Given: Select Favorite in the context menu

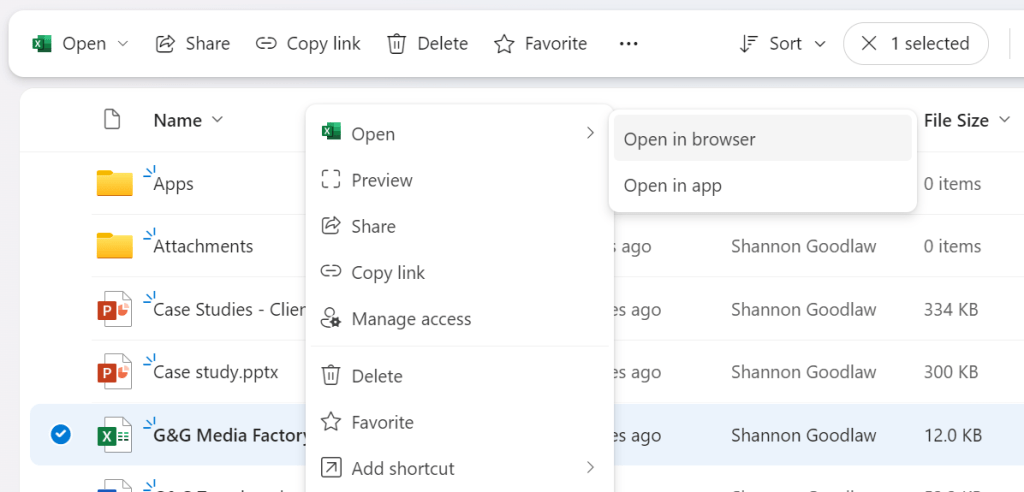Looking at the screenshot, I should [x=460, y=422].
